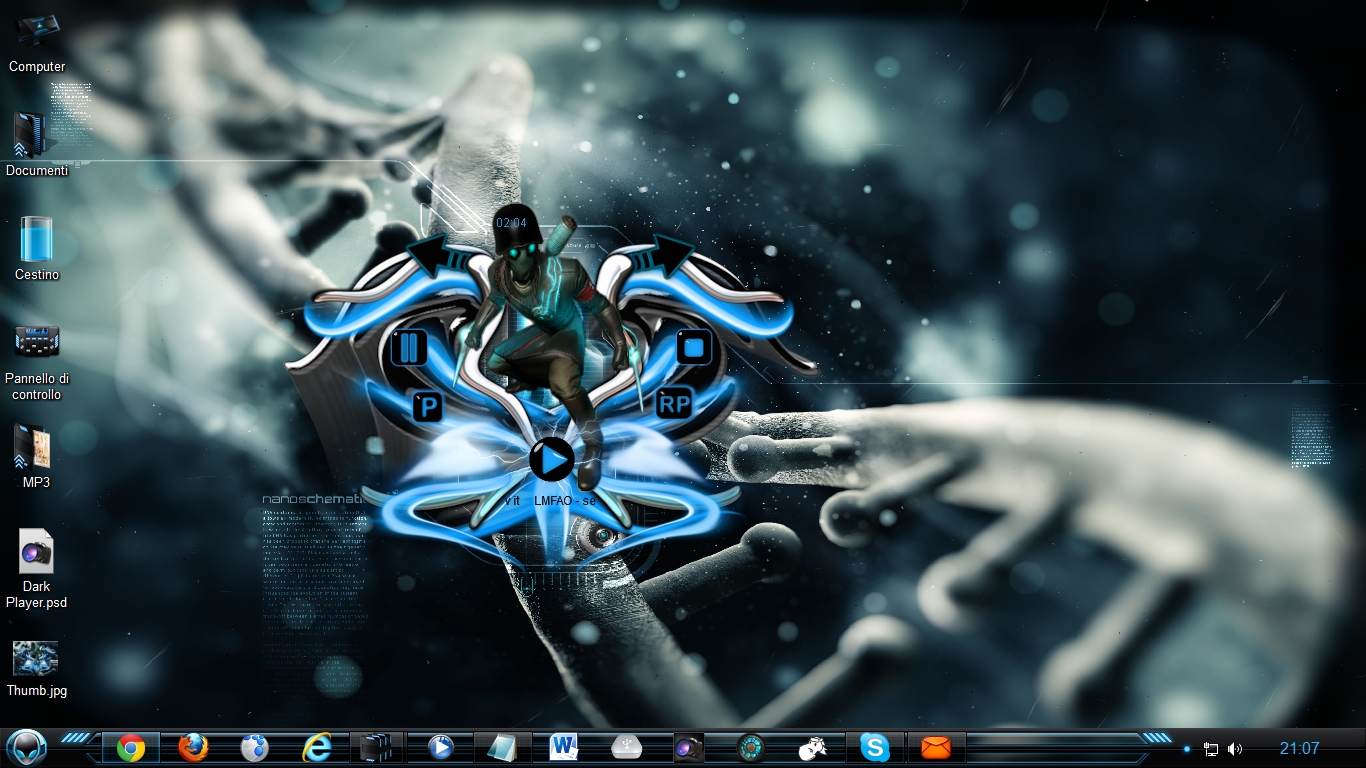Go to previous track with left arrow

[x=436, y=255]
